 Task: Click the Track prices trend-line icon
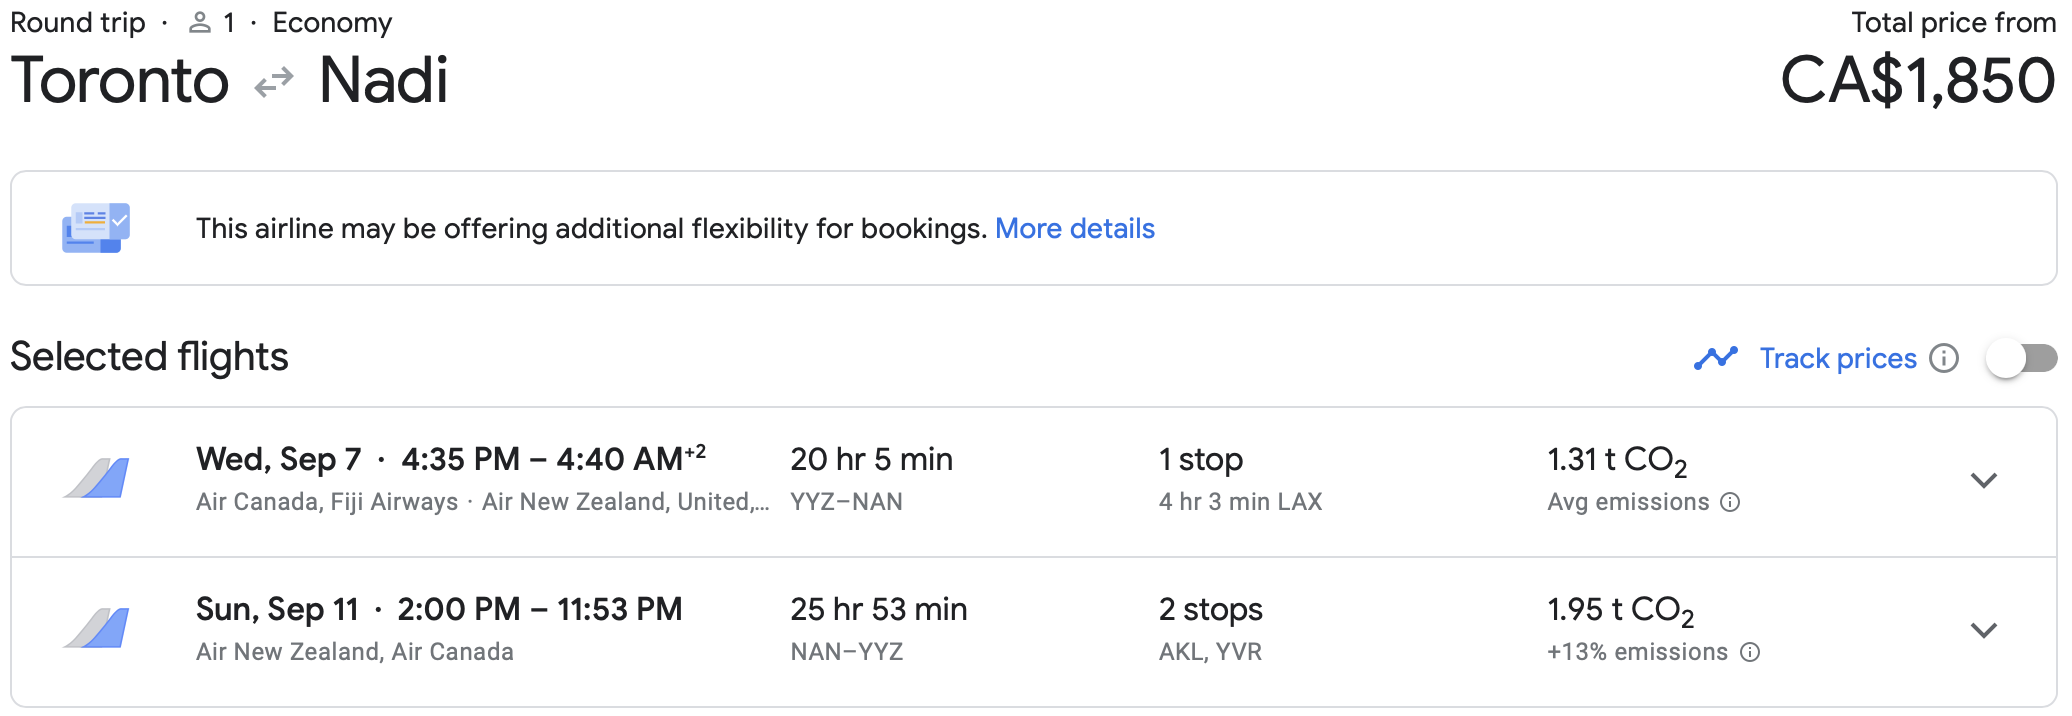(1715, 358)
